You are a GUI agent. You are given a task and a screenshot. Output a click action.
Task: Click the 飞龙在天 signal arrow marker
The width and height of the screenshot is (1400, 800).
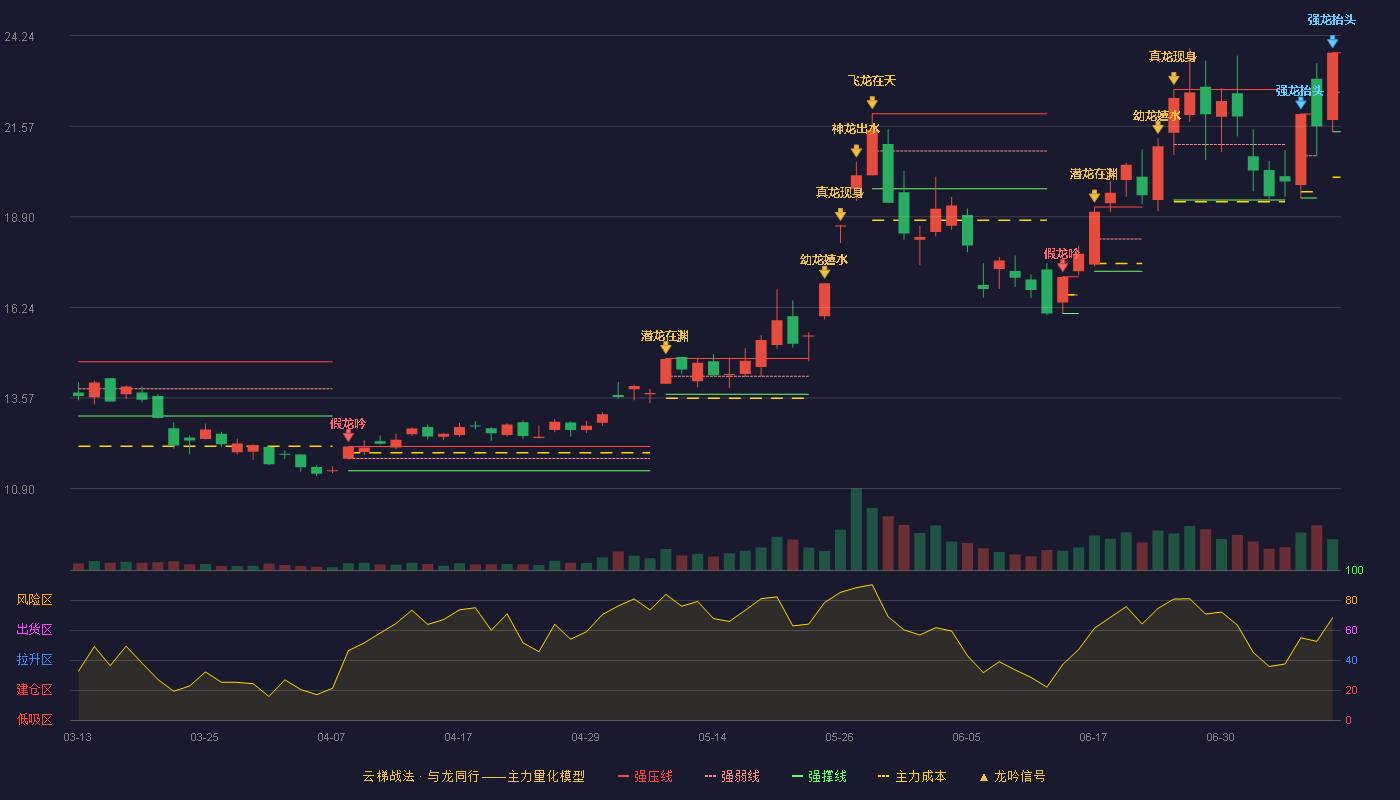tap(872, 102)
